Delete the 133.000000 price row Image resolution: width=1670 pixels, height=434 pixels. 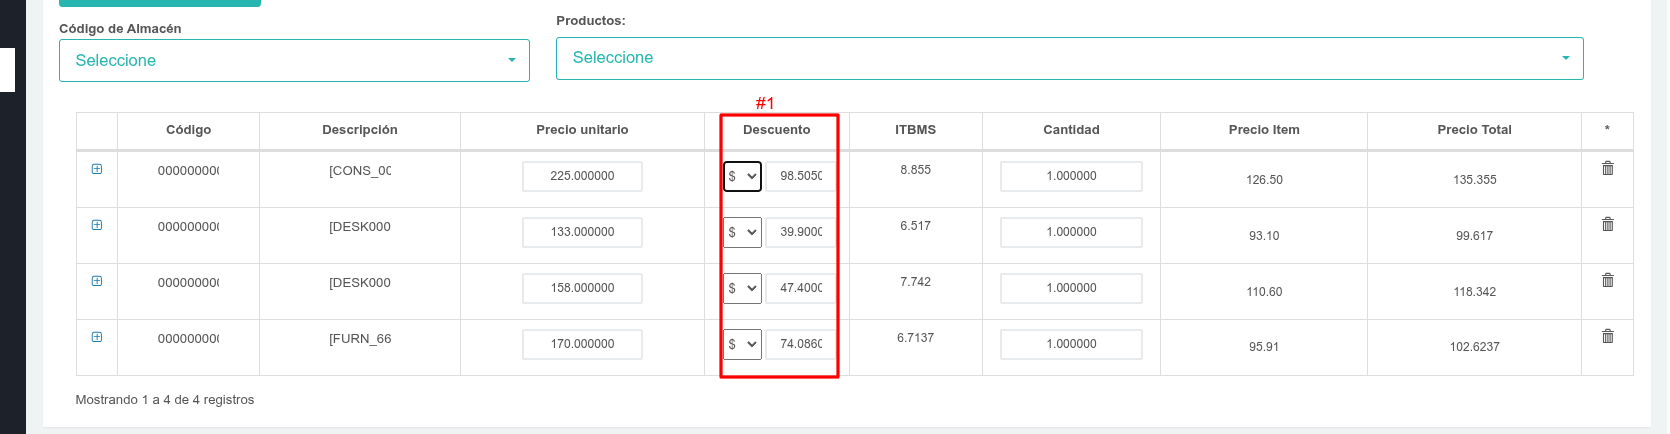tap(1608, 224)
